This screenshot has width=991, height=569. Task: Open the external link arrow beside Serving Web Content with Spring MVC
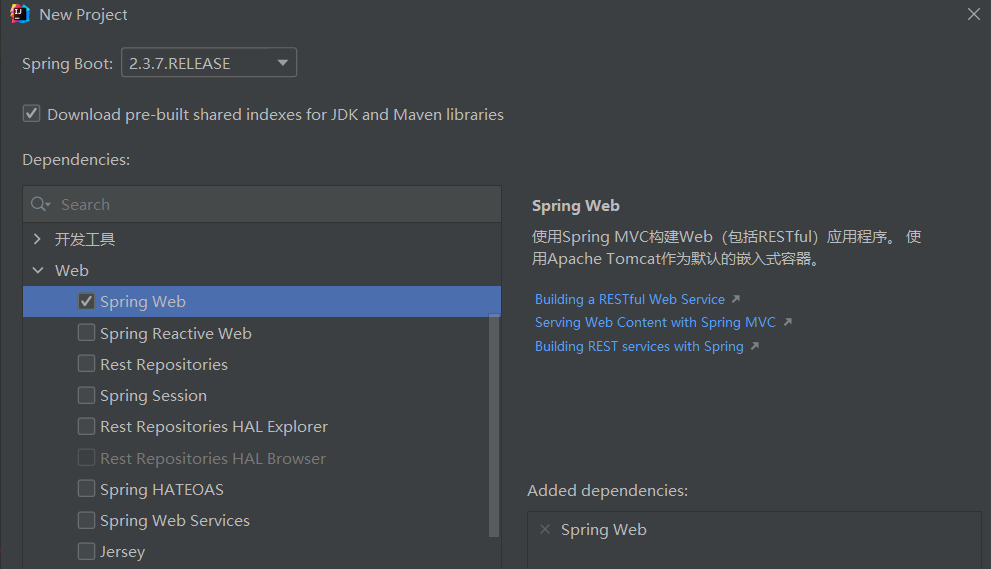coord(787,322)
